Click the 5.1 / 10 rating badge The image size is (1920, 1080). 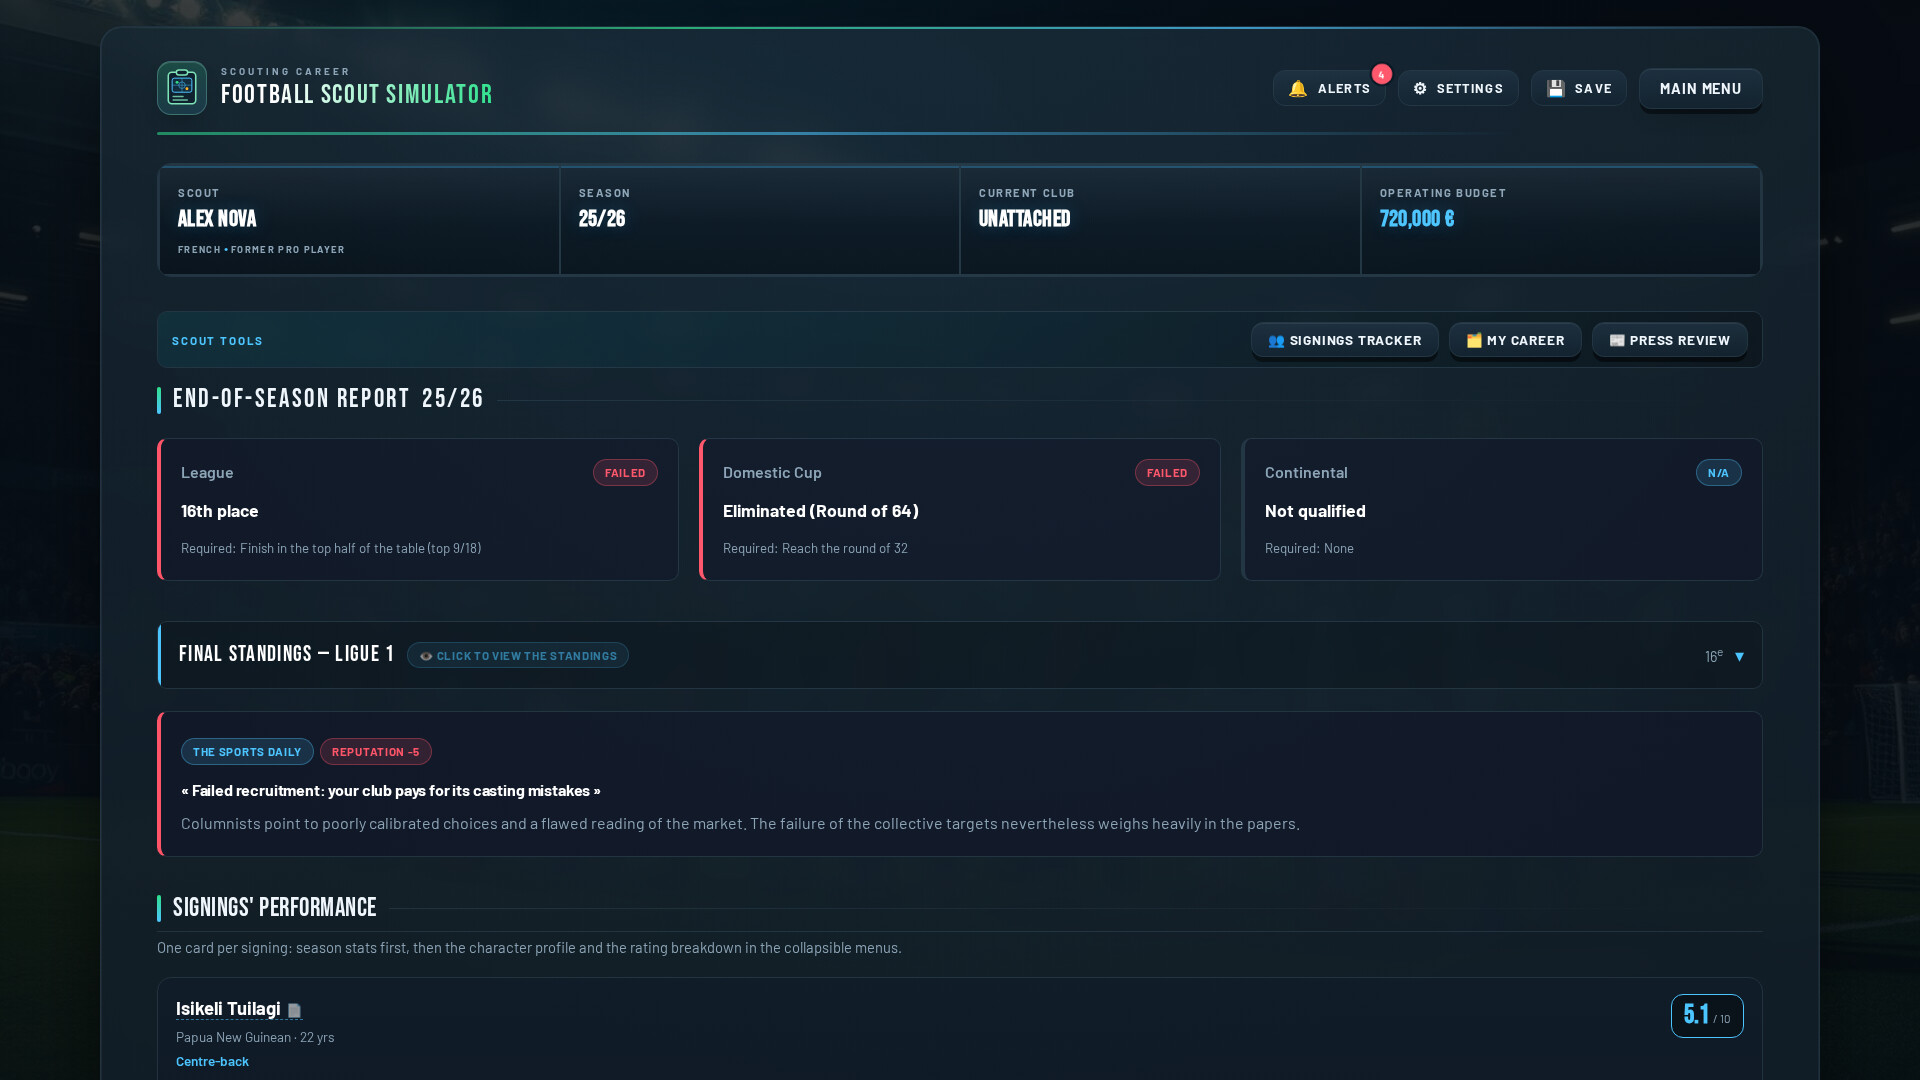tap(1707, 1016)
